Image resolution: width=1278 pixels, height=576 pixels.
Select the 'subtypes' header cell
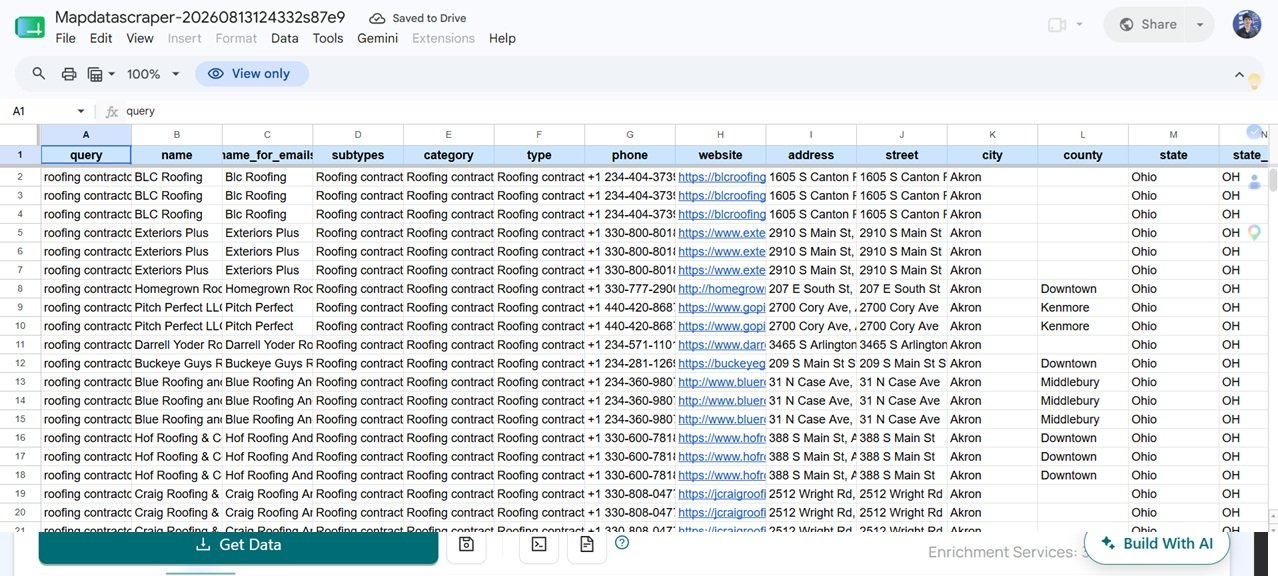(358, 155)
